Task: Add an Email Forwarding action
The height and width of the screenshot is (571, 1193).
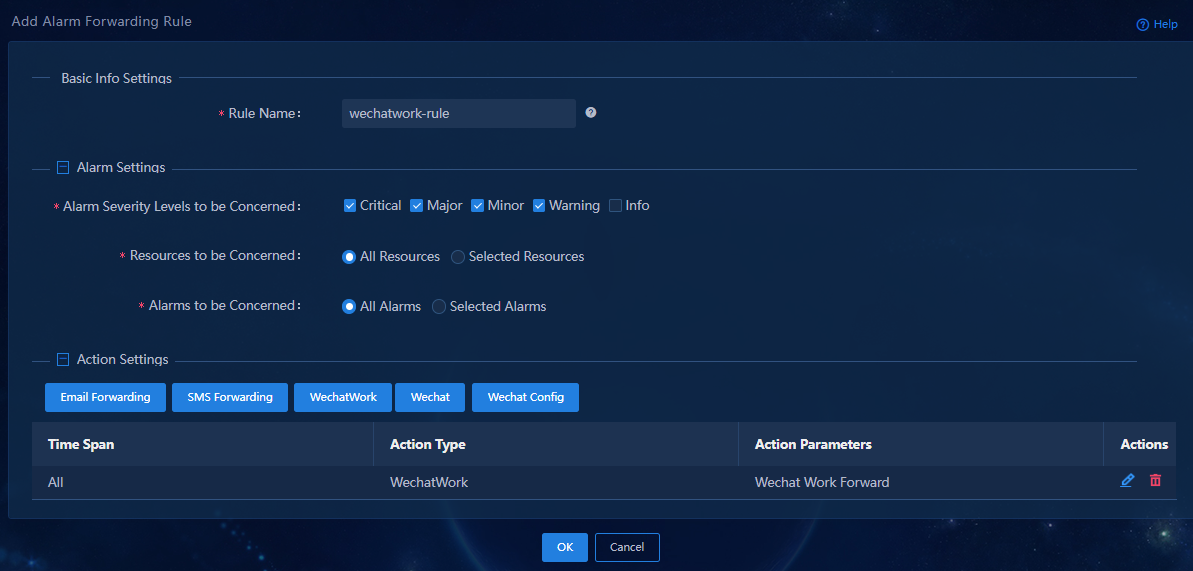Action: coord(105,397)
